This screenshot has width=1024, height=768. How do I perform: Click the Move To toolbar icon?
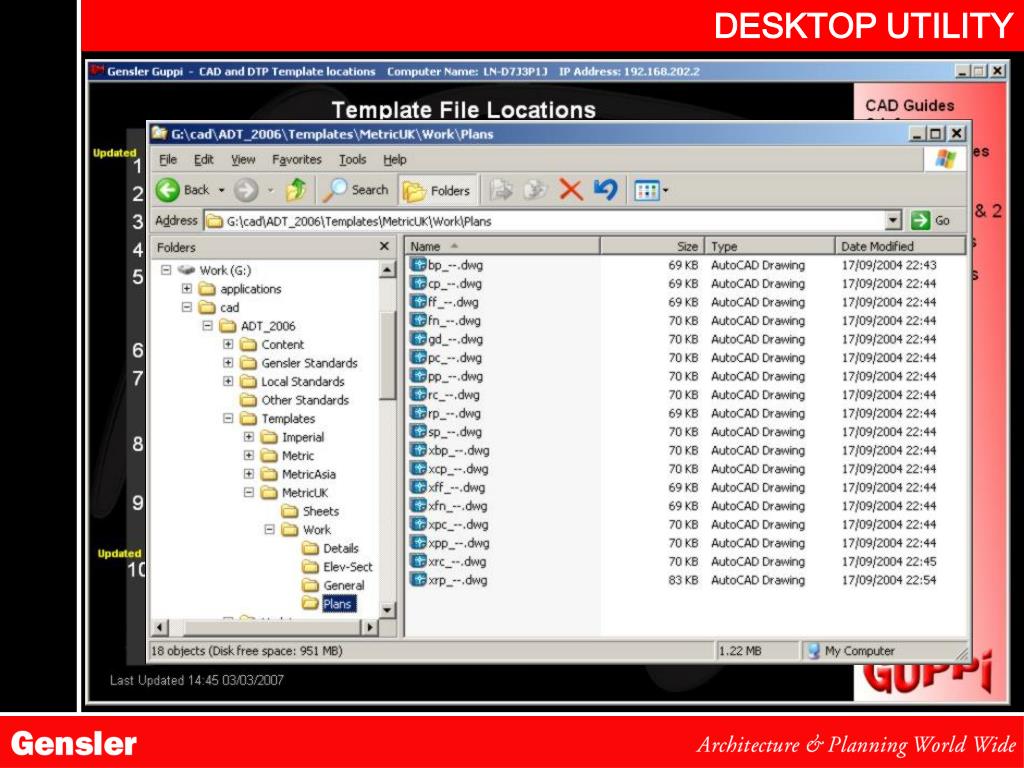pyautogui.click(x=502, y=190)
